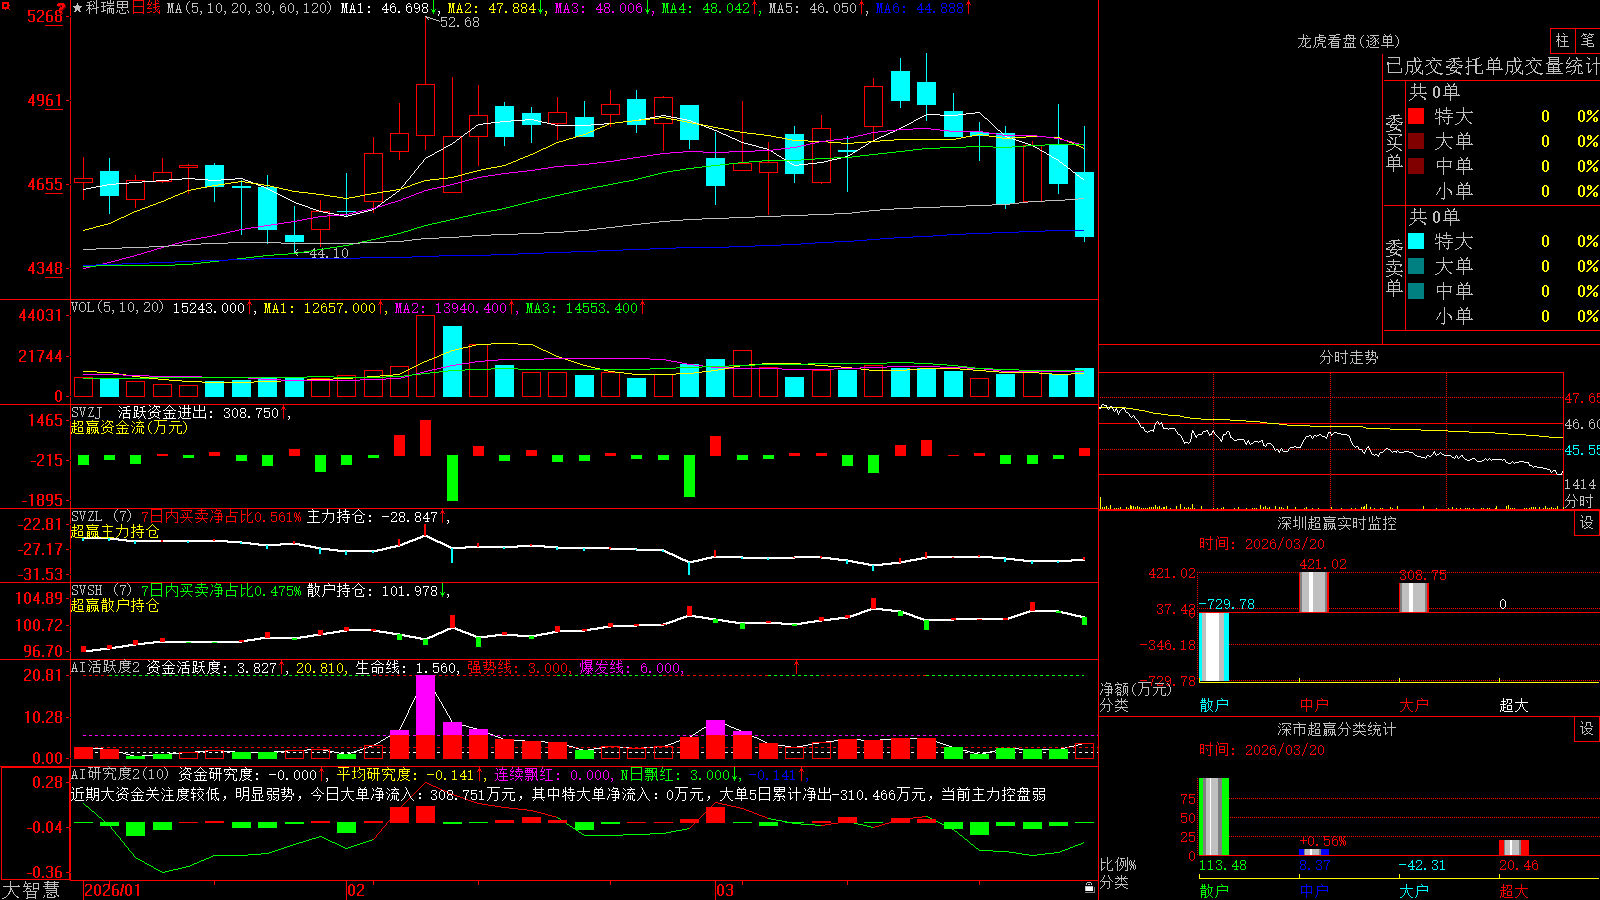Click the red question mark near 5268
1600x900 pixels.
(x=63, y=8)
